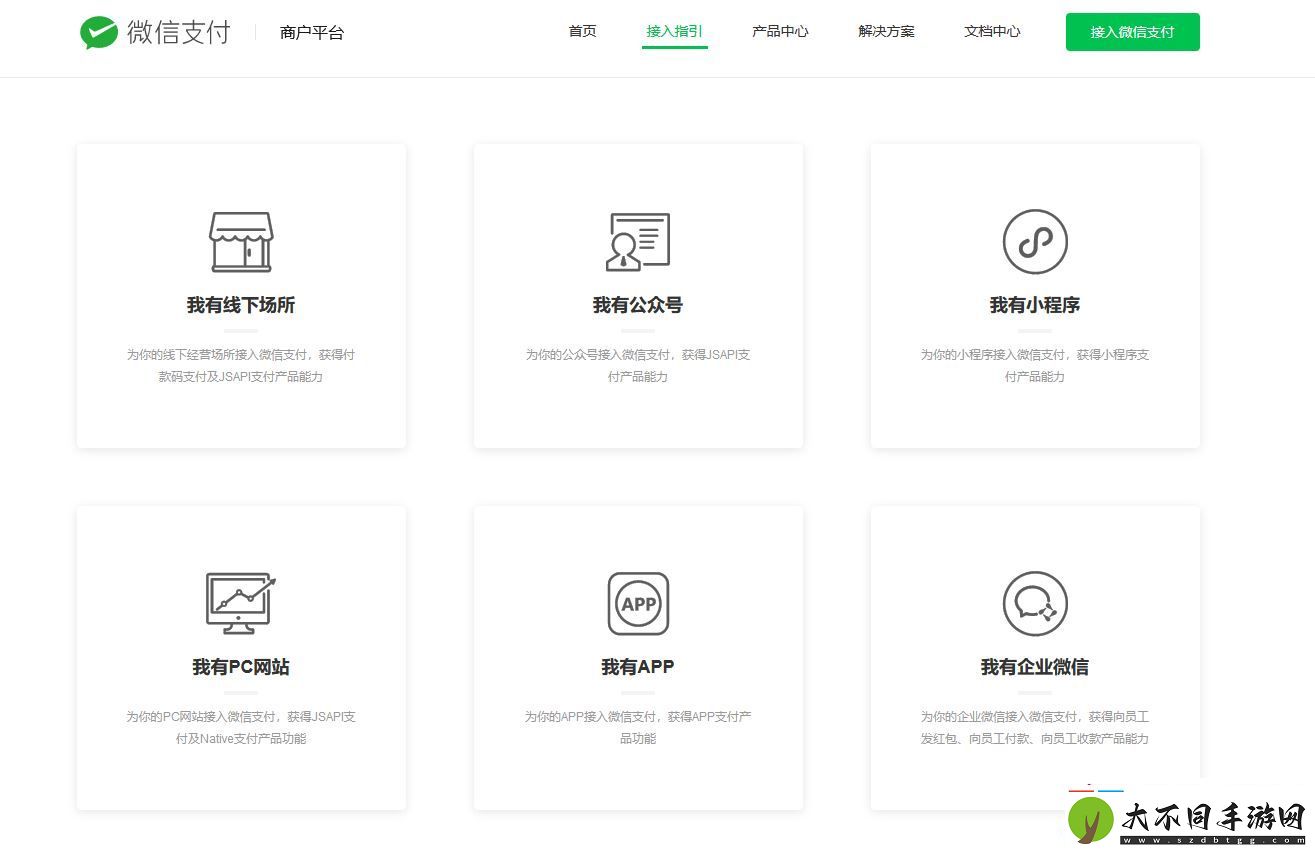Open the 我有PC网站 card title
Viewport: 1315px width, 850px height.
[241, 667]
